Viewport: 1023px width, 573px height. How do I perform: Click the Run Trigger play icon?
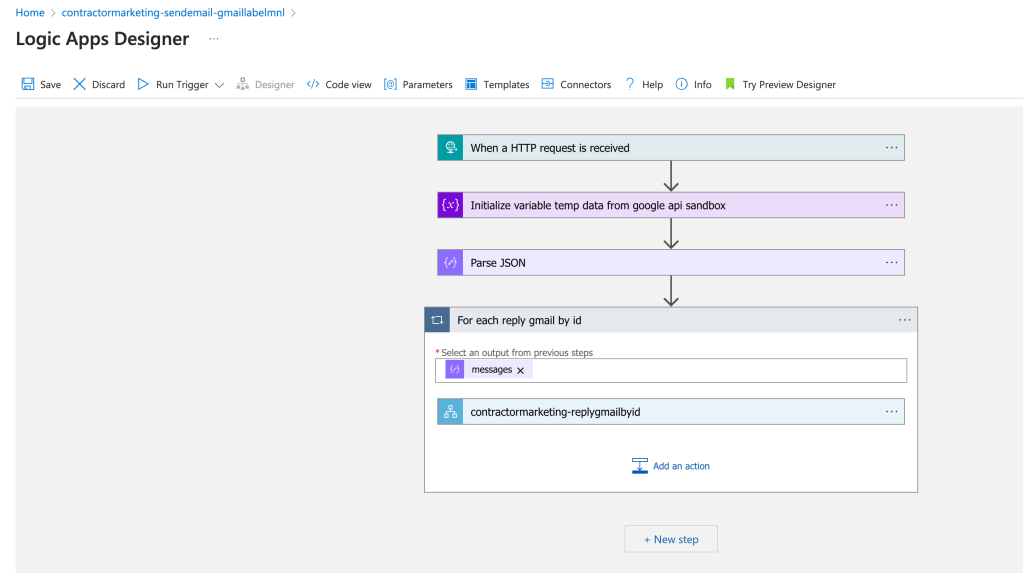tap(143, 84)
